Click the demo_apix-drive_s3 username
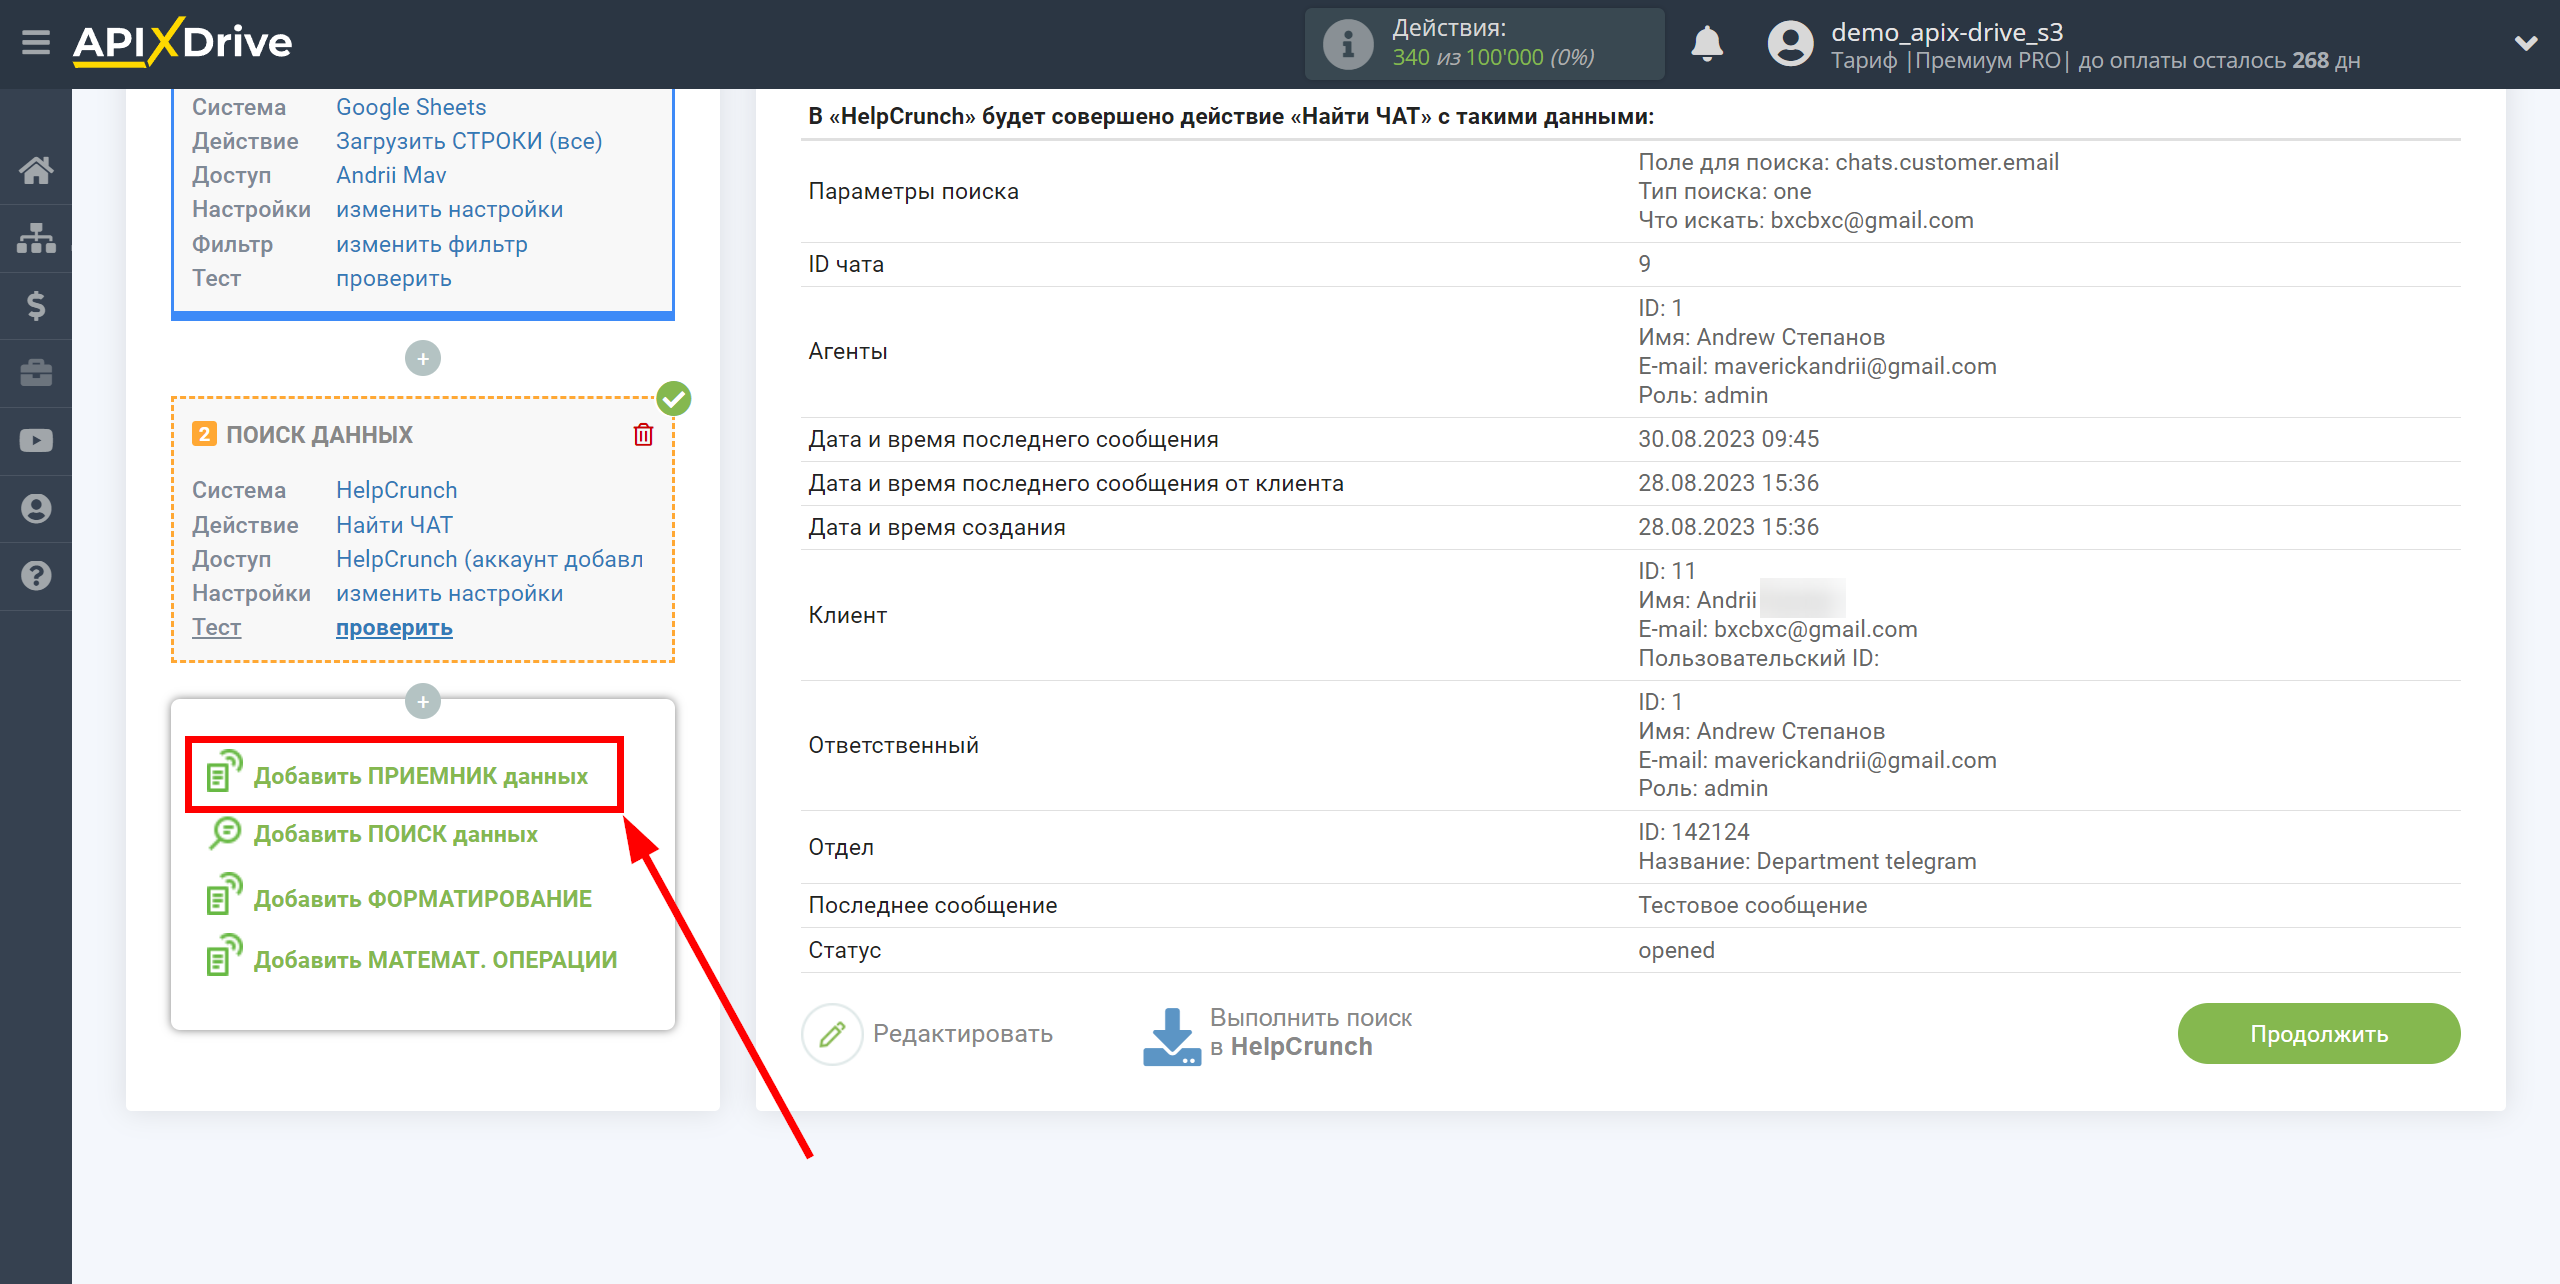This screenshot has width=2560, height=1284. [x=1947, y=32]
